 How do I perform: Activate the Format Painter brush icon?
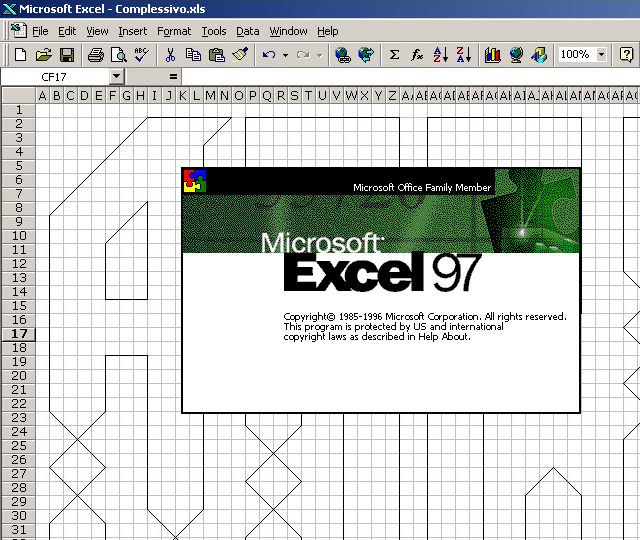[x=240, y=54]
